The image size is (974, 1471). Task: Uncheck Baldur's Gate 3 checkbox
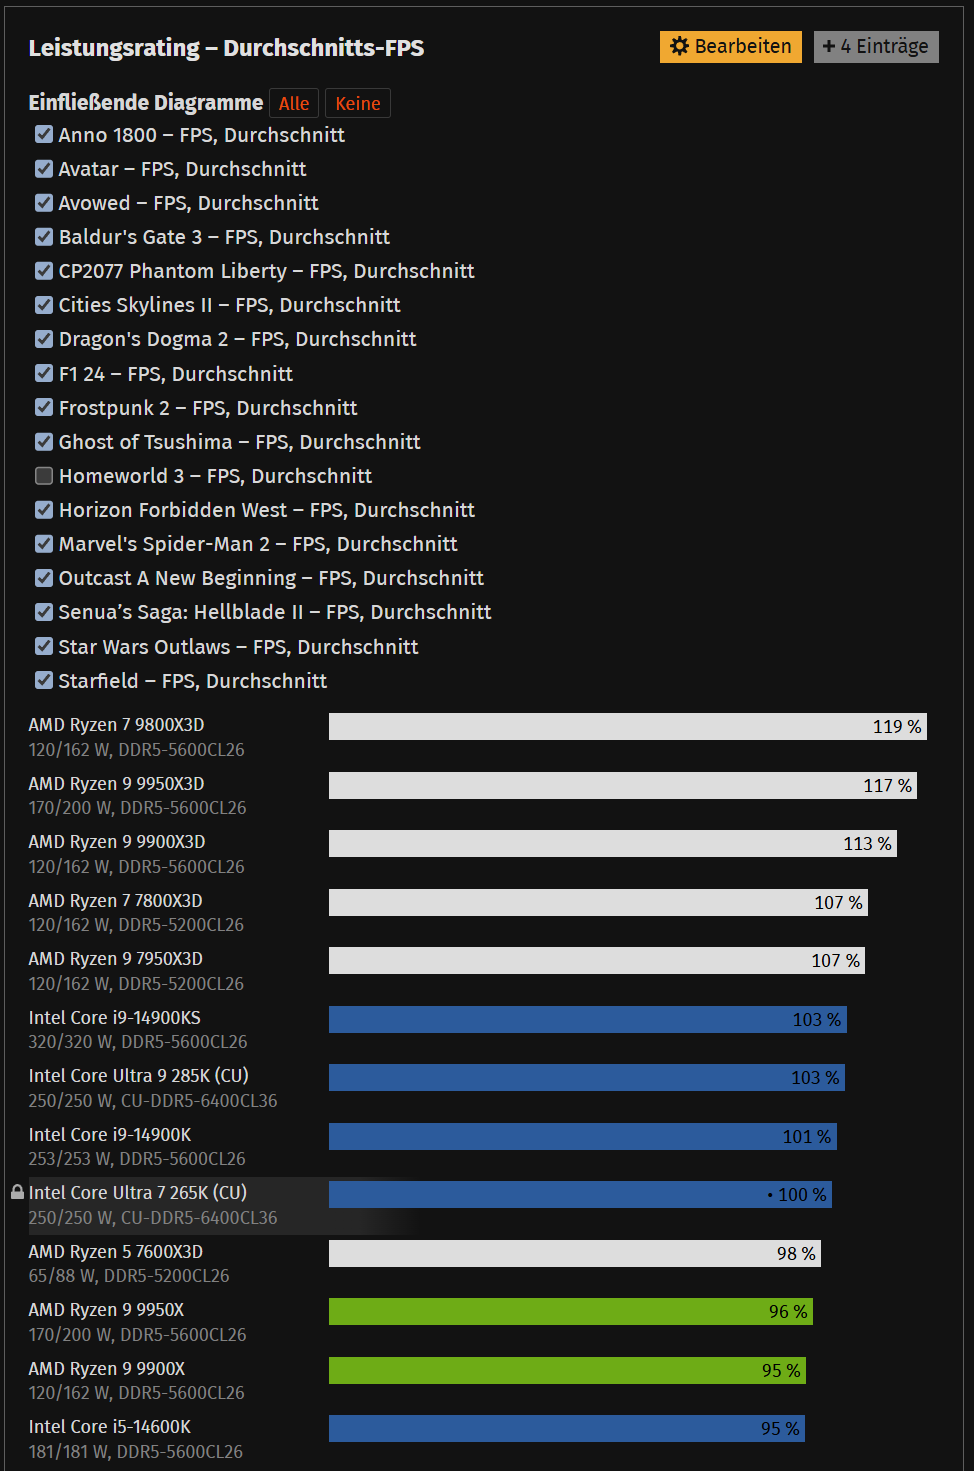[44, 236]
